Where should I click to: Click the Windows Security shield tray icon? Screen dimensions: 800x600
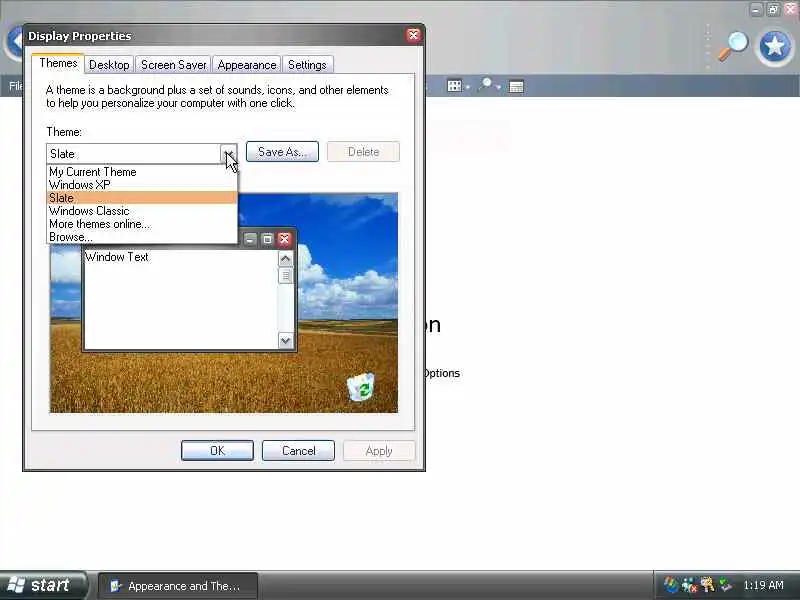pyautogui.click(x=670, y=585)
